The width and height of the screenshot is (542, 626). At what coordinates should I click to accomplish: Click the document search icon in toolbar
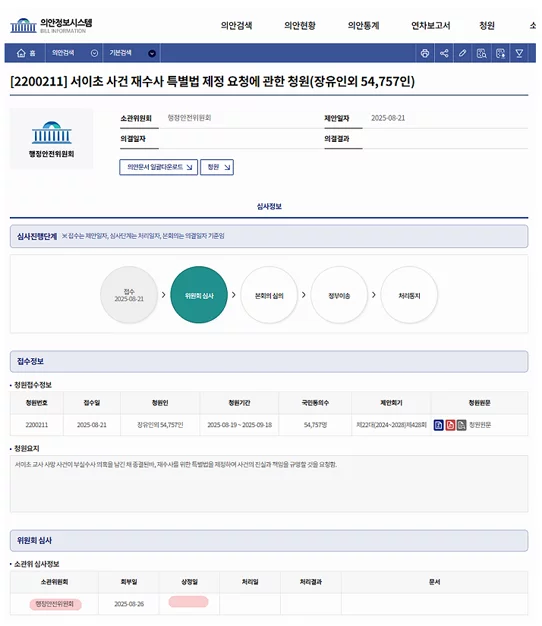[x=481, y=53]
